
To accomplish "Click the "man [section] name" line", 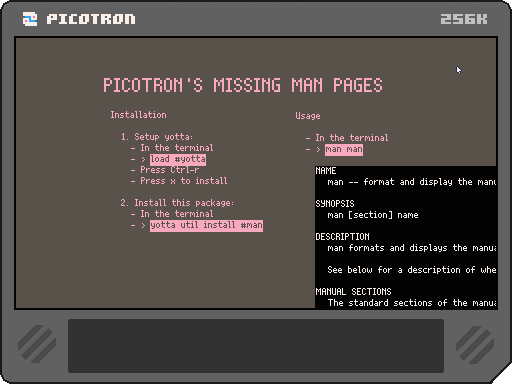I will [373, 215].
